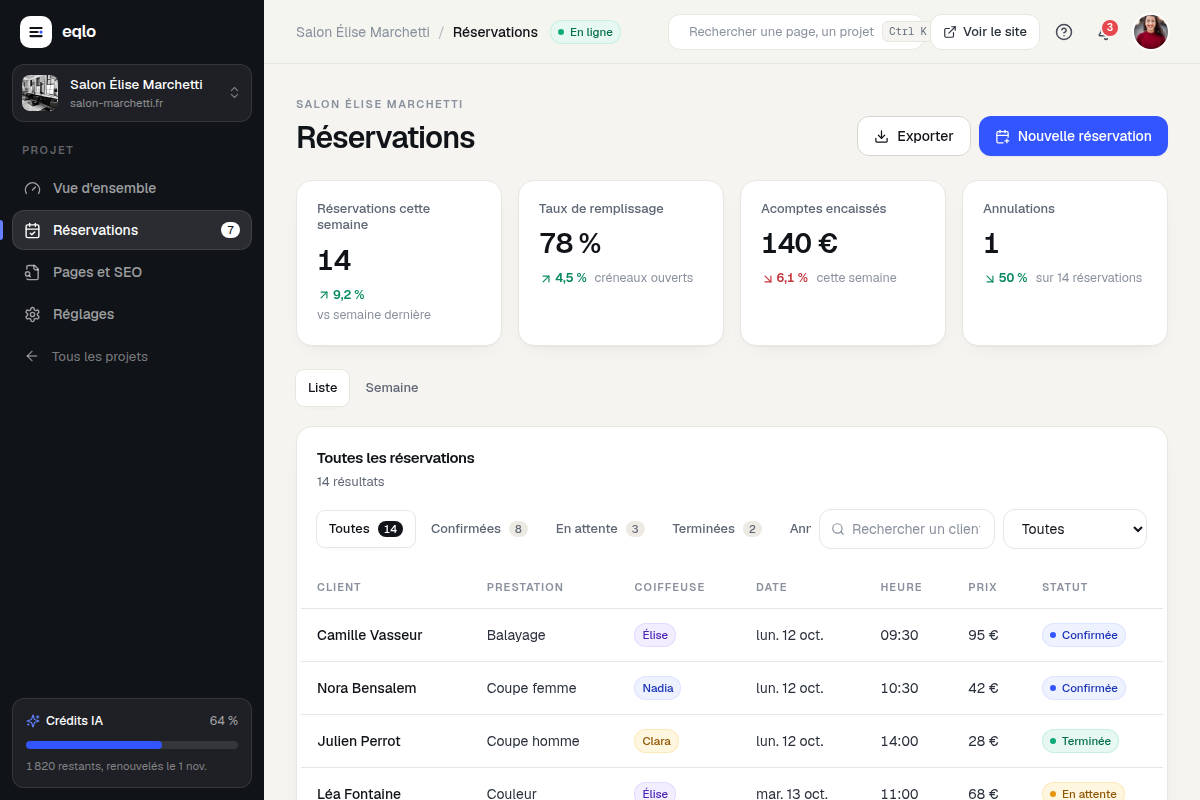Filter by En attente reservations tab

600,529
